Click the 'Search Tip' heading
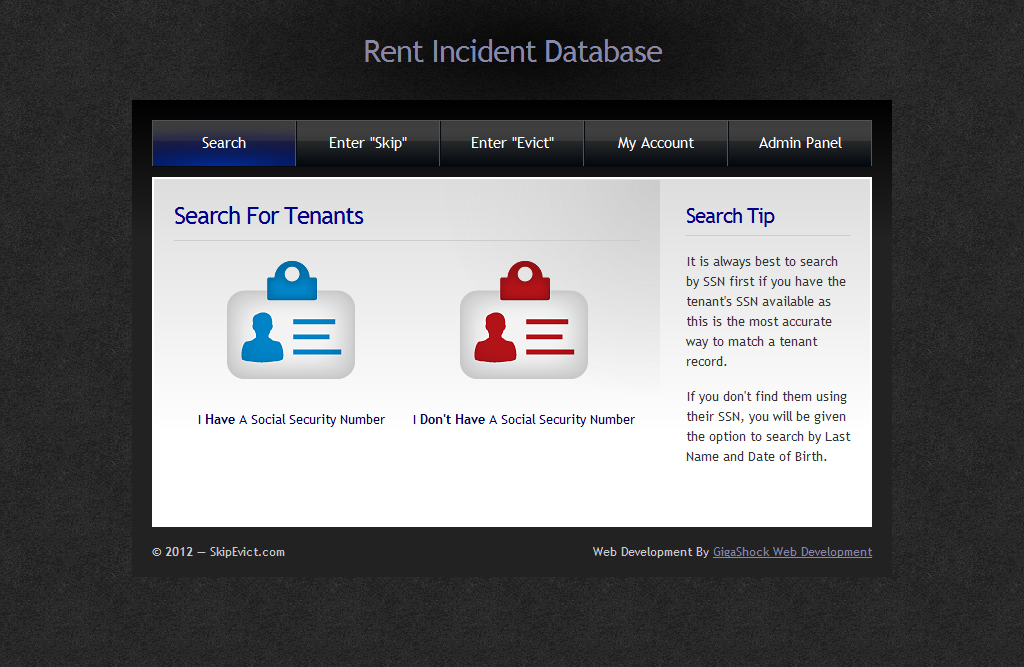The width and height of the screenshot is (1024, 667). click(x=730, y=216)
